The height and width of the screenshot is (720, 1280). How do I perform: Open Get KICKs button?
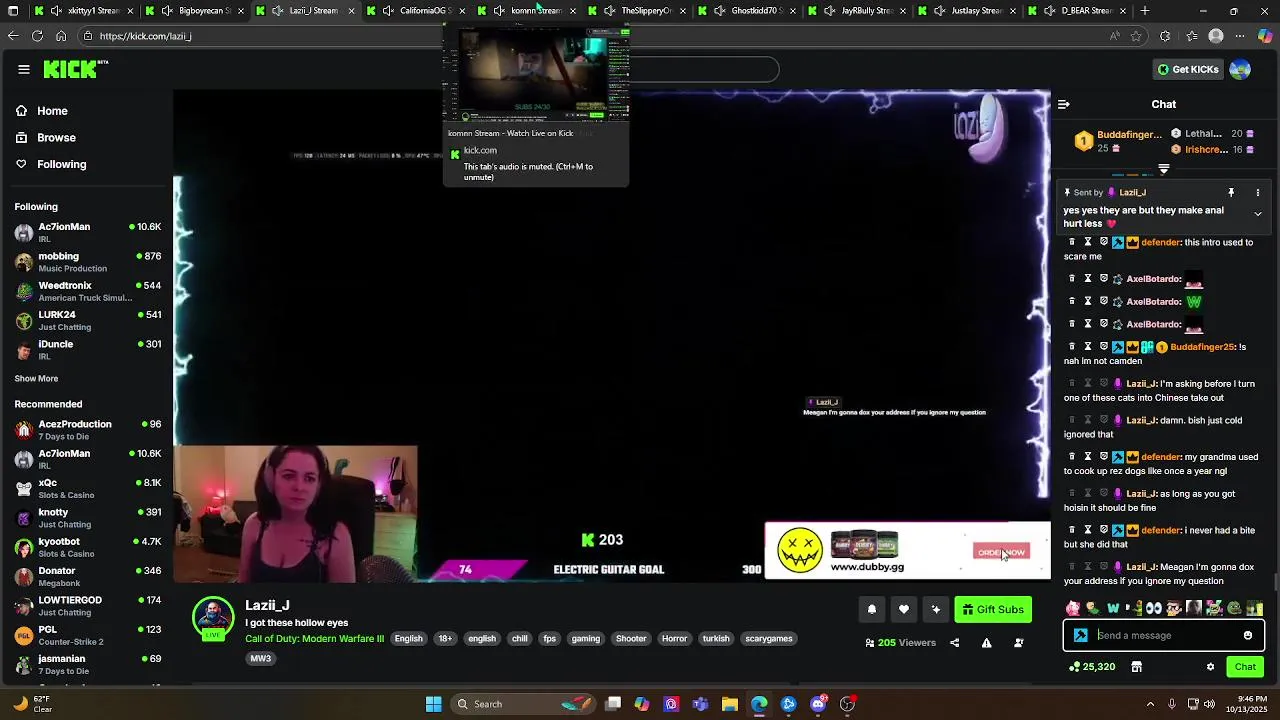pos(1188,69)
